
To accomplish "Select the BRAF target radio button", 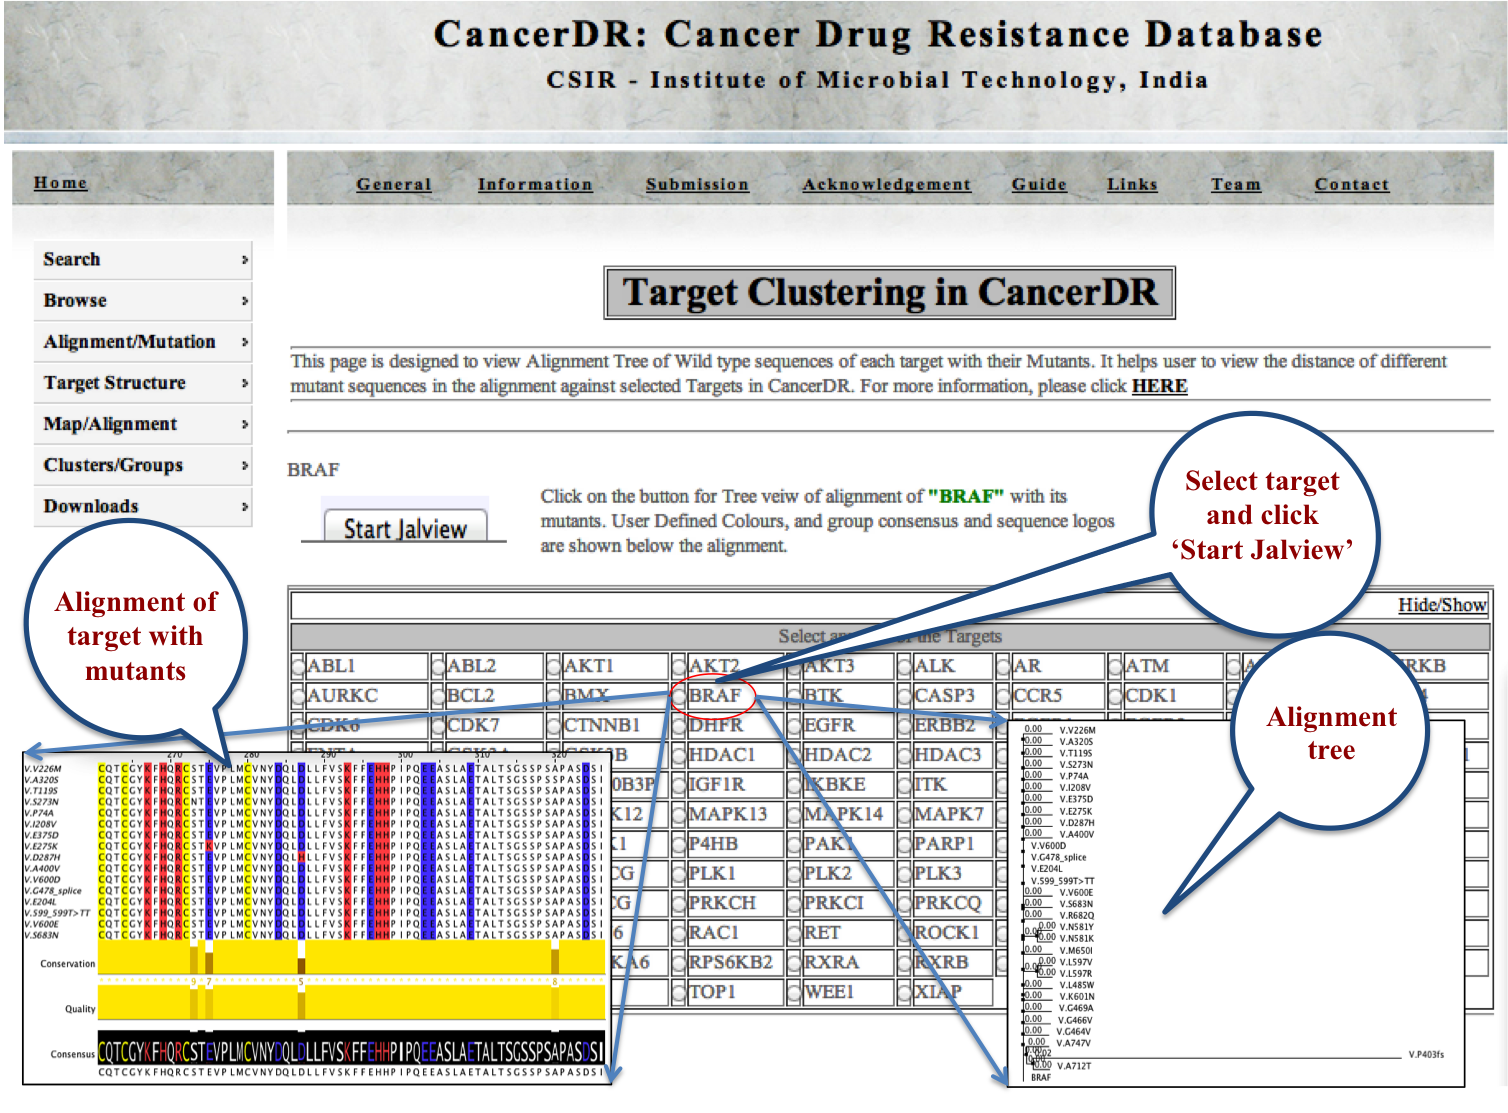I will click(679, 696).
